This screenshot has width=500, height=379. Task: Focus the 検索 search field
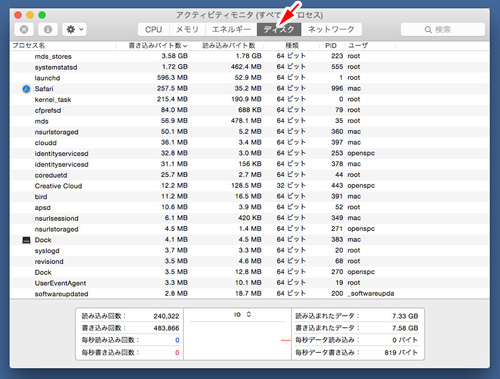click(443, 30)
